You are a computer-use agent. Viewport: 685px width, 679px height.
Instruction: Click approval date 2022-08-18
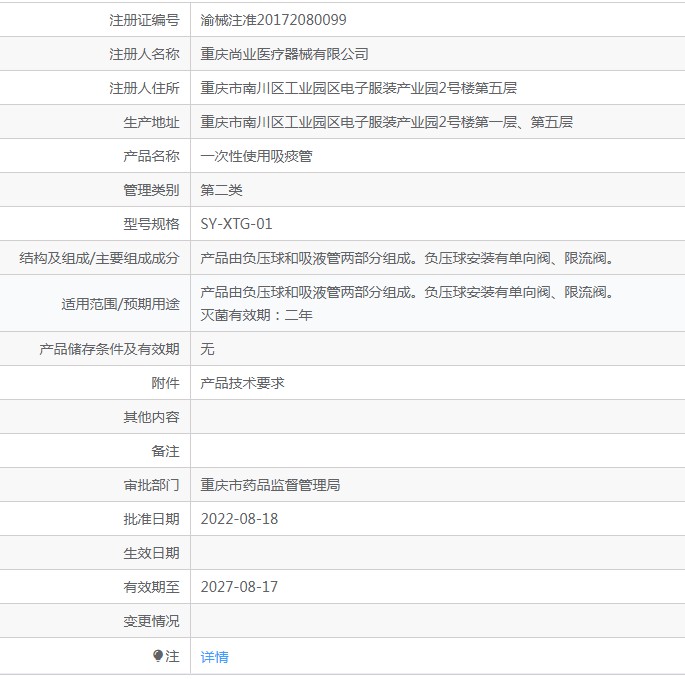click(239, 519)
